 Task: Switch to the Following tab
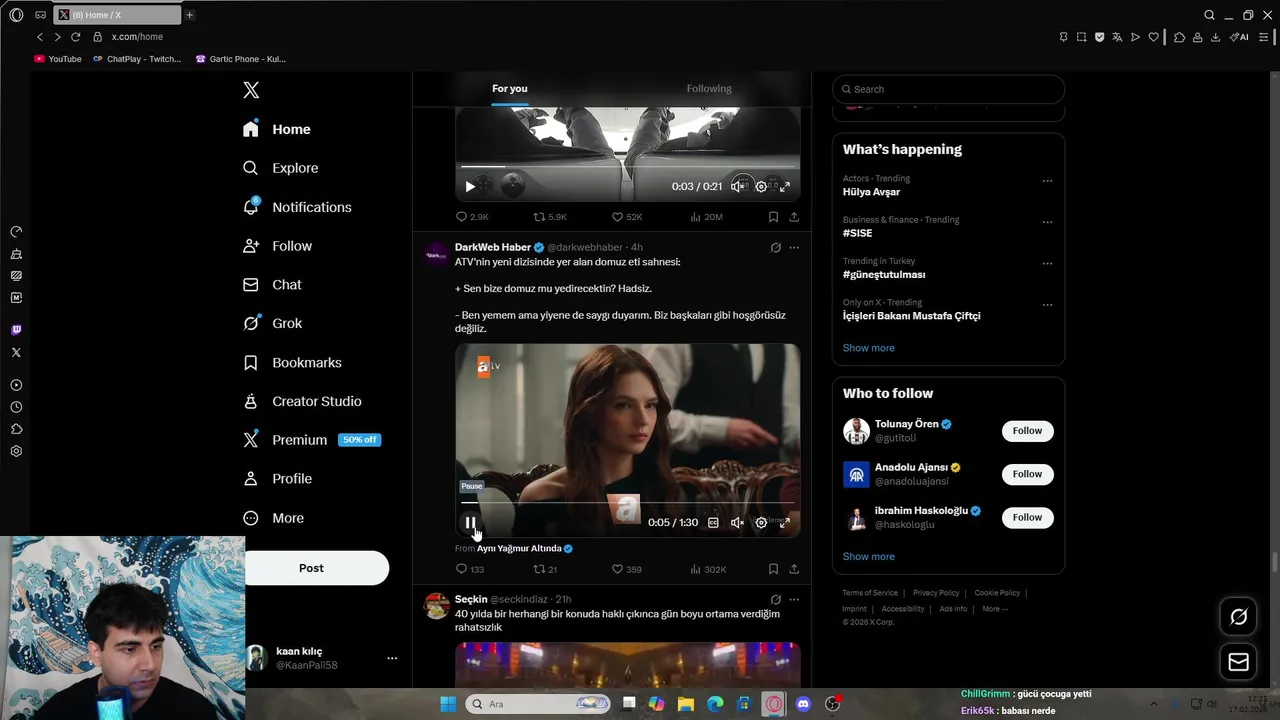click(x=709, y=89)
